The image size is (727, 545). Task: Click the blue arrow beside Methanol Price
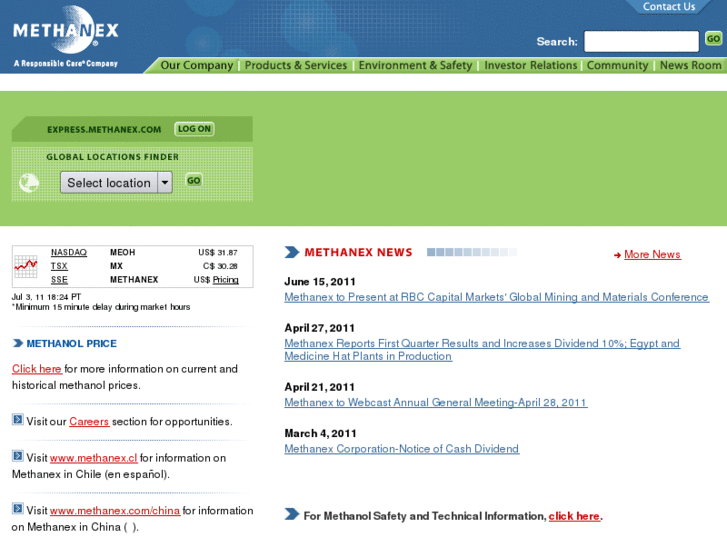(x=18, y=343)
